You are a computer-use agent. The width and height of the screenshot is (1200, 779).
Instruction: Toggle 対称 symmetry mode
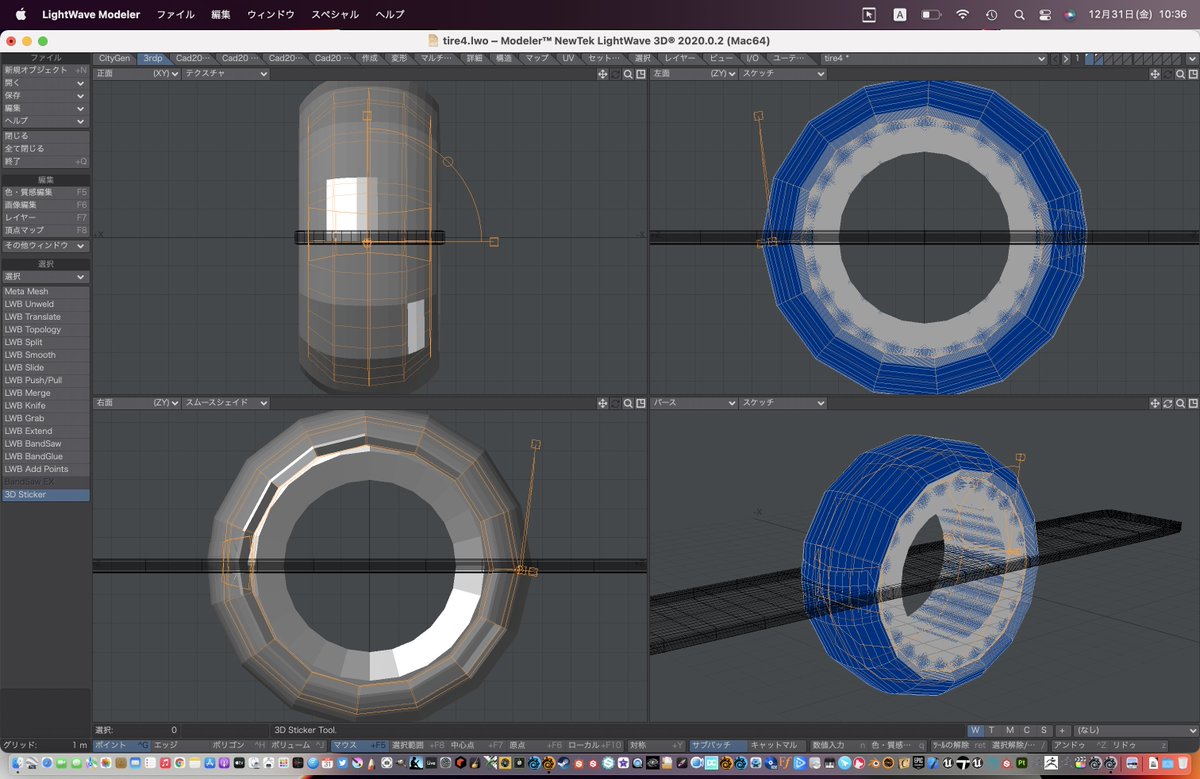[x=657, y=745]
